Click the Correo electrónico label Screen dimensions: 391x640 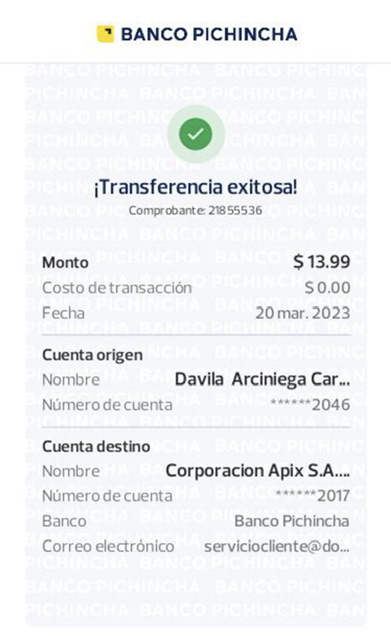108,546
